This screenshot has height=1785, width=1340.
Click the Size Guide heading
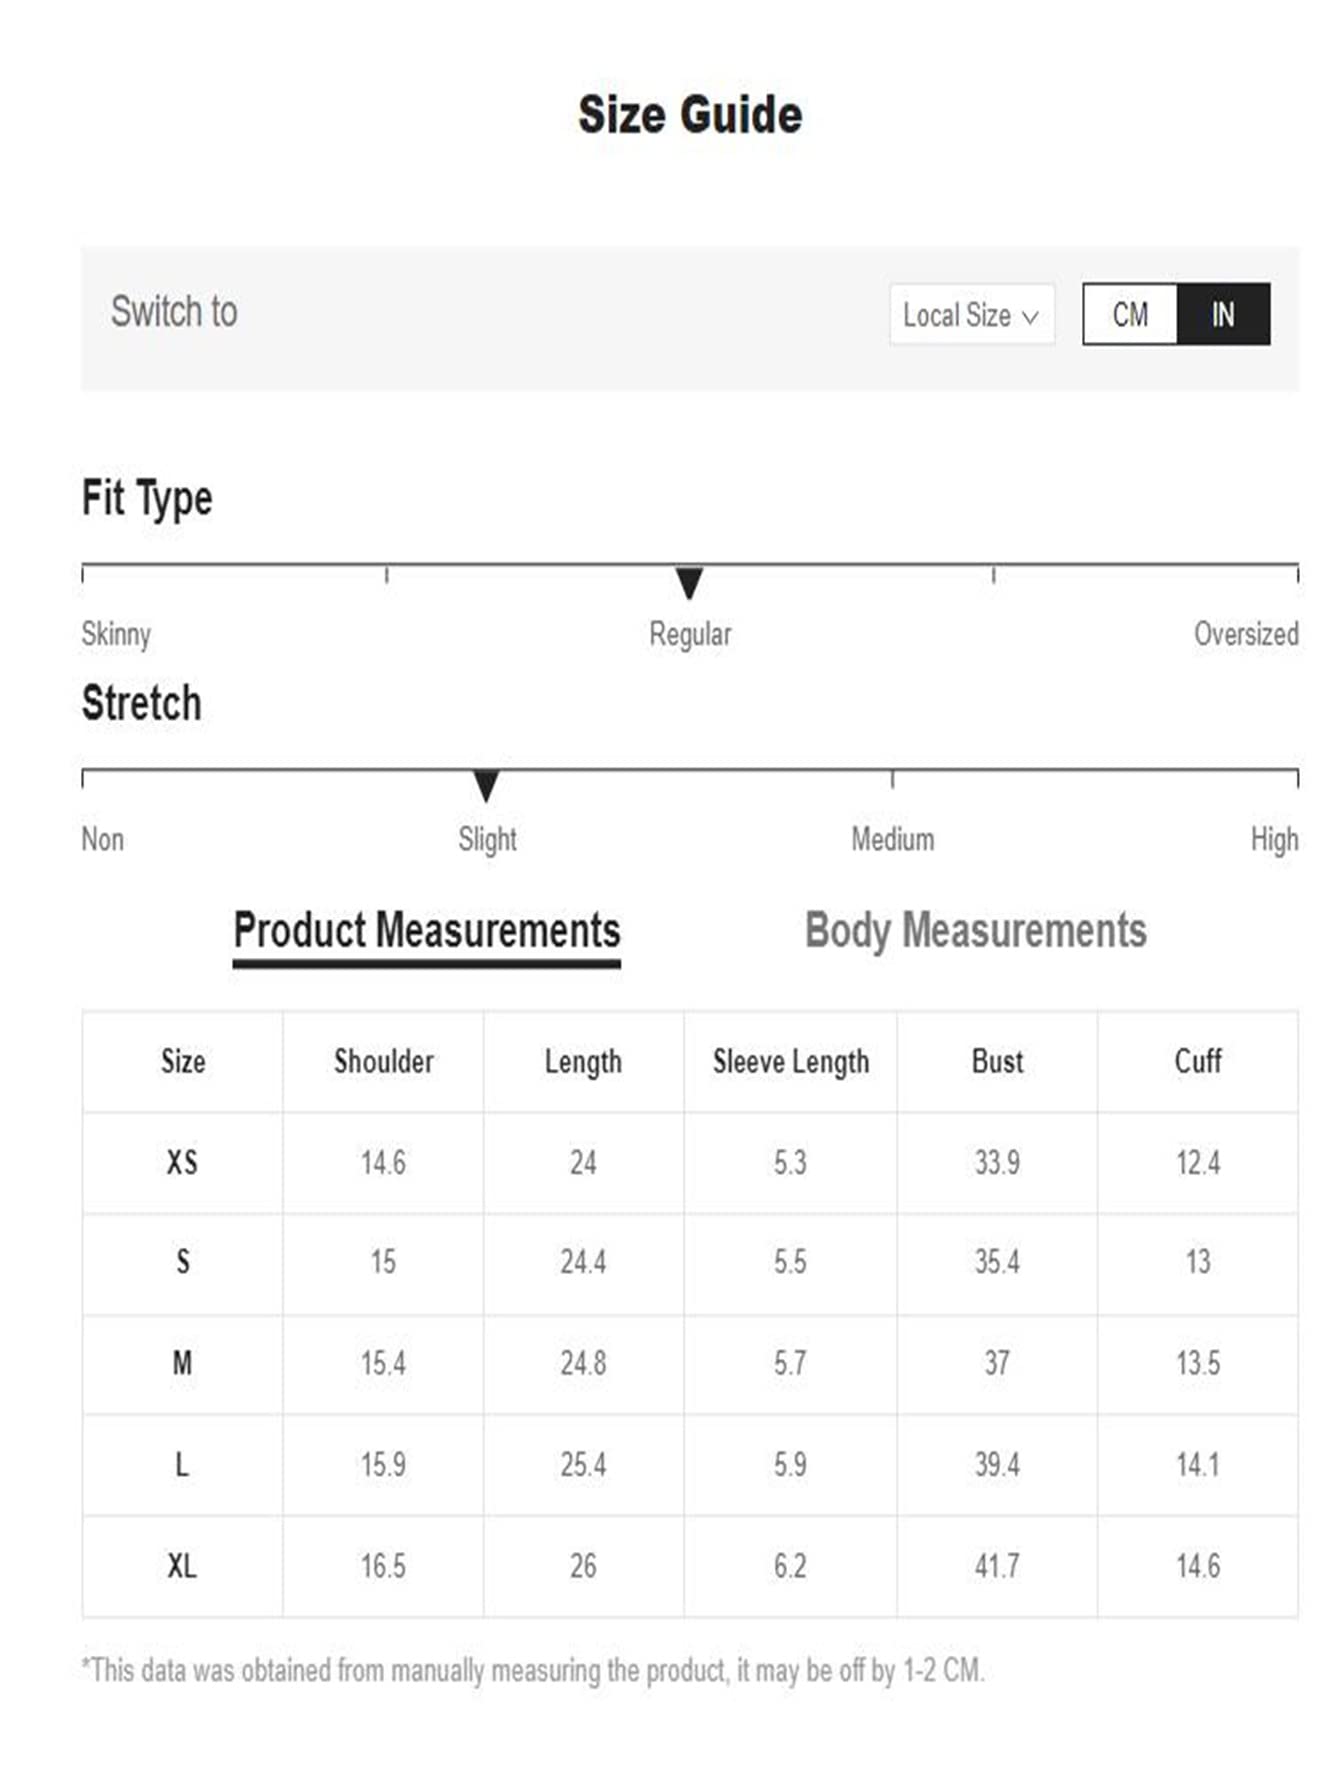point(690,115)
